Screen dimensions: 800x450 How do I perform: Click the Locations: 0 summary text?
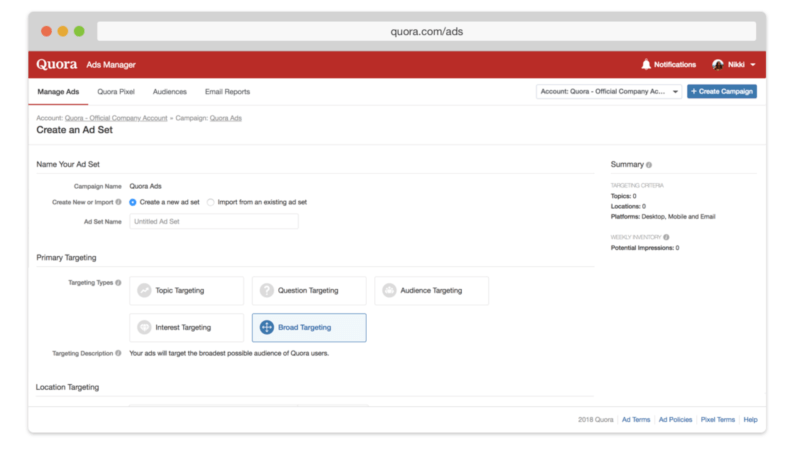(628, 206)
